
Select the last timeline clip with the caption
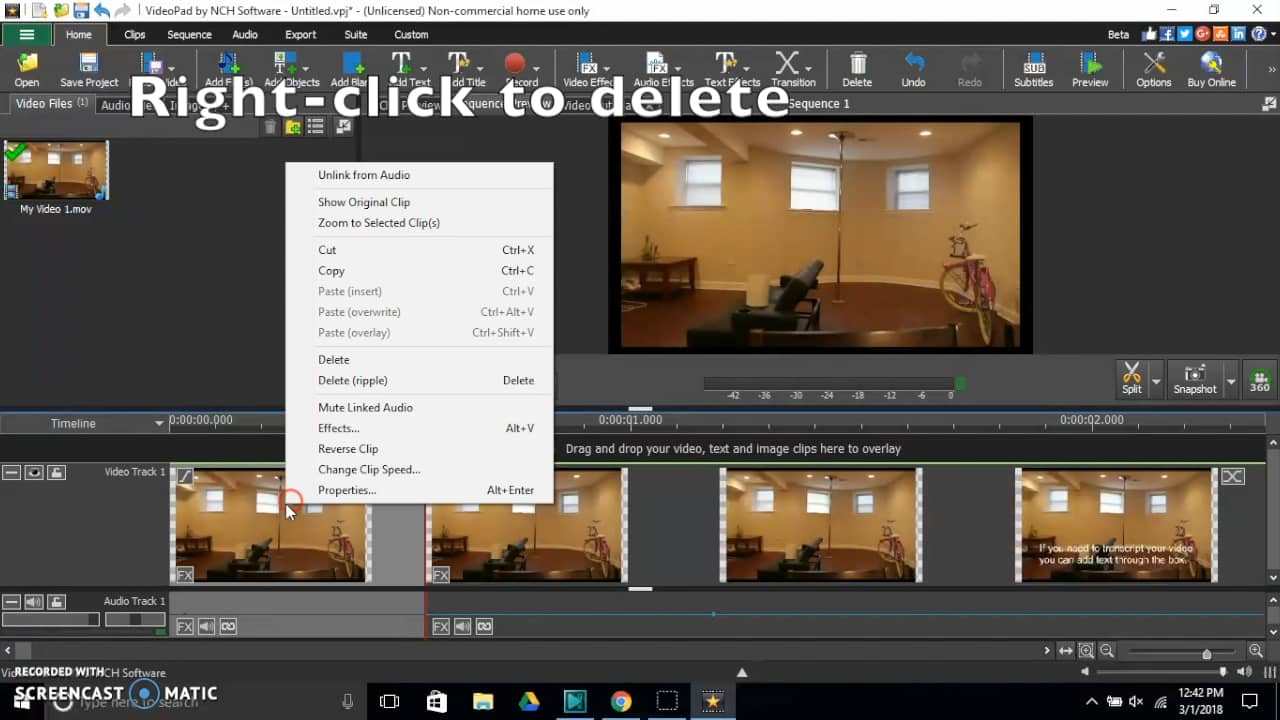coord(1116,525)
